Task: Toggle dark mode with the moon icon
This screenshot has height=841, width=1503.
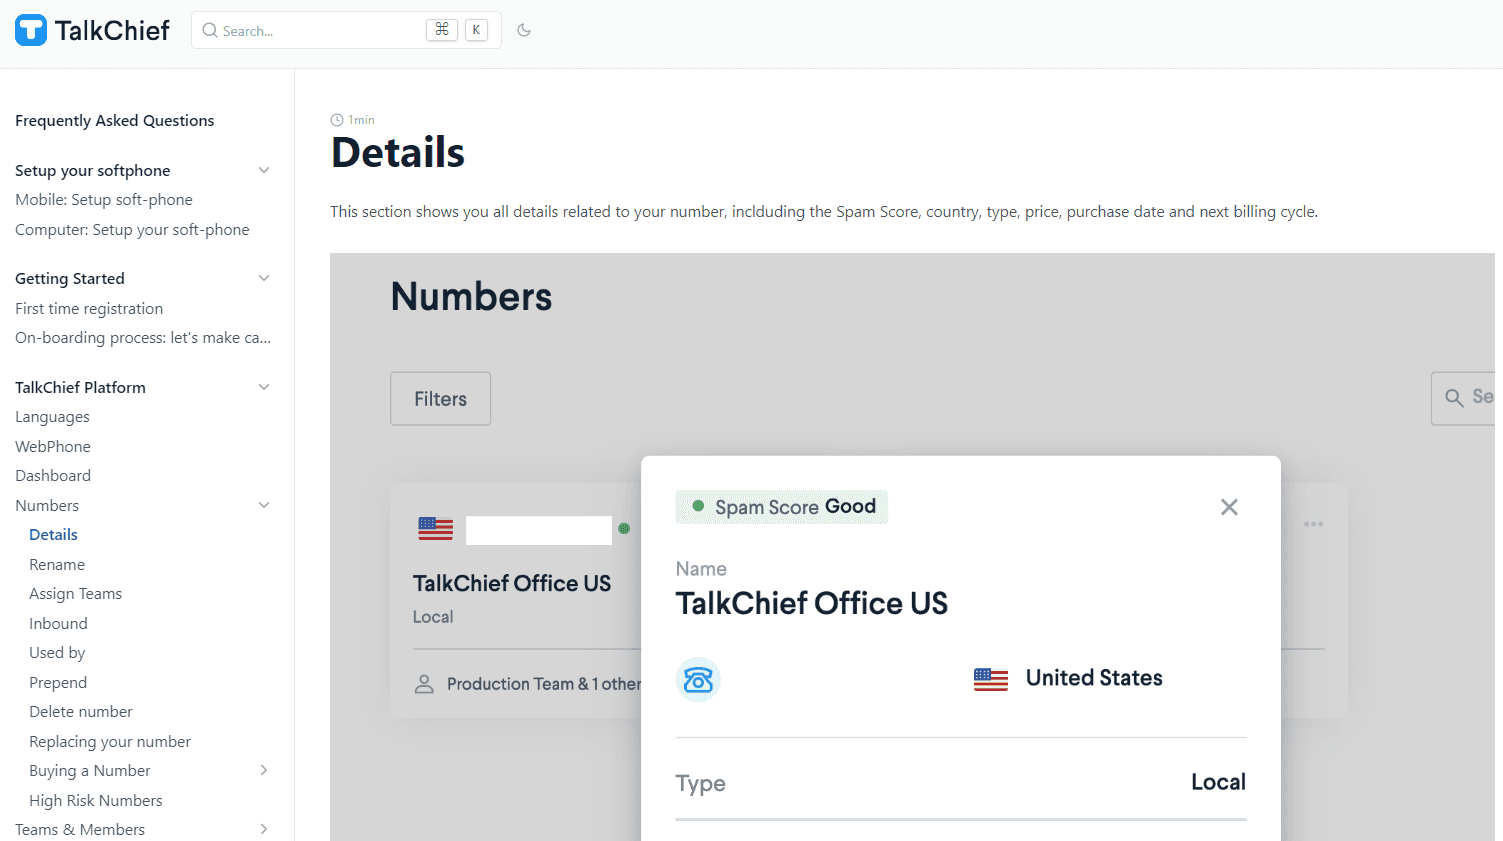Action: point(524,30)
